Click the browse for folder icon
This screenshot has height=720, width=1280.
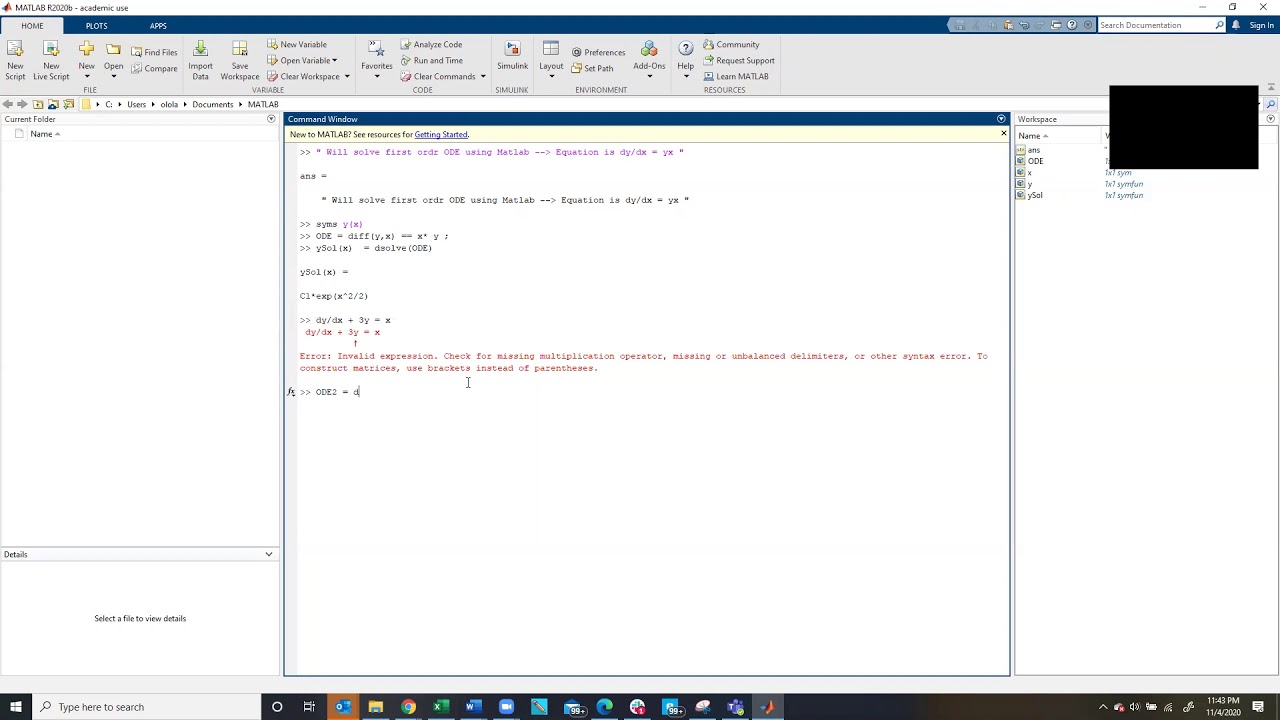coord(53,104)
